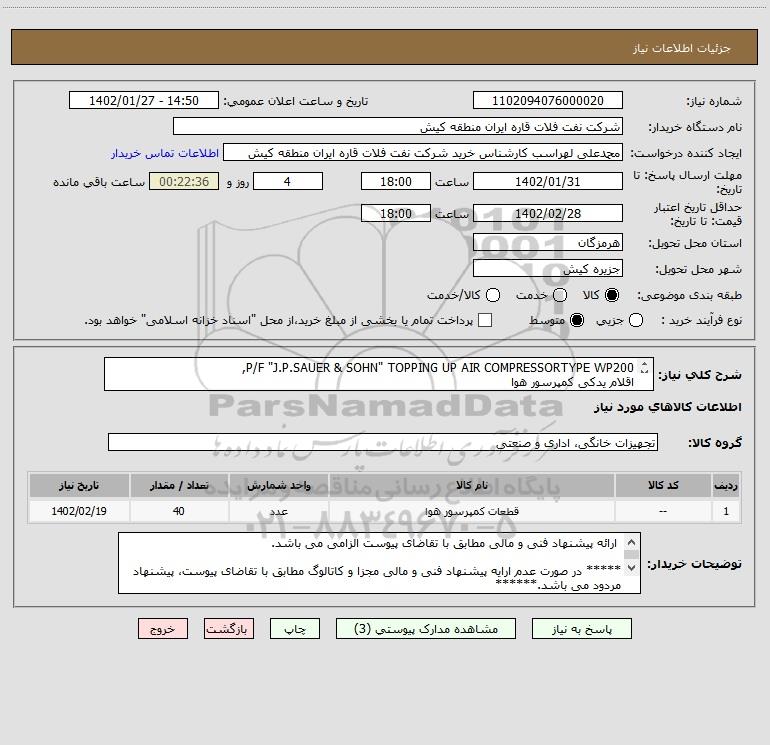
Task: Click the price validity time field, 18:00
Action: pyautogui.click(x=396, y=213)
